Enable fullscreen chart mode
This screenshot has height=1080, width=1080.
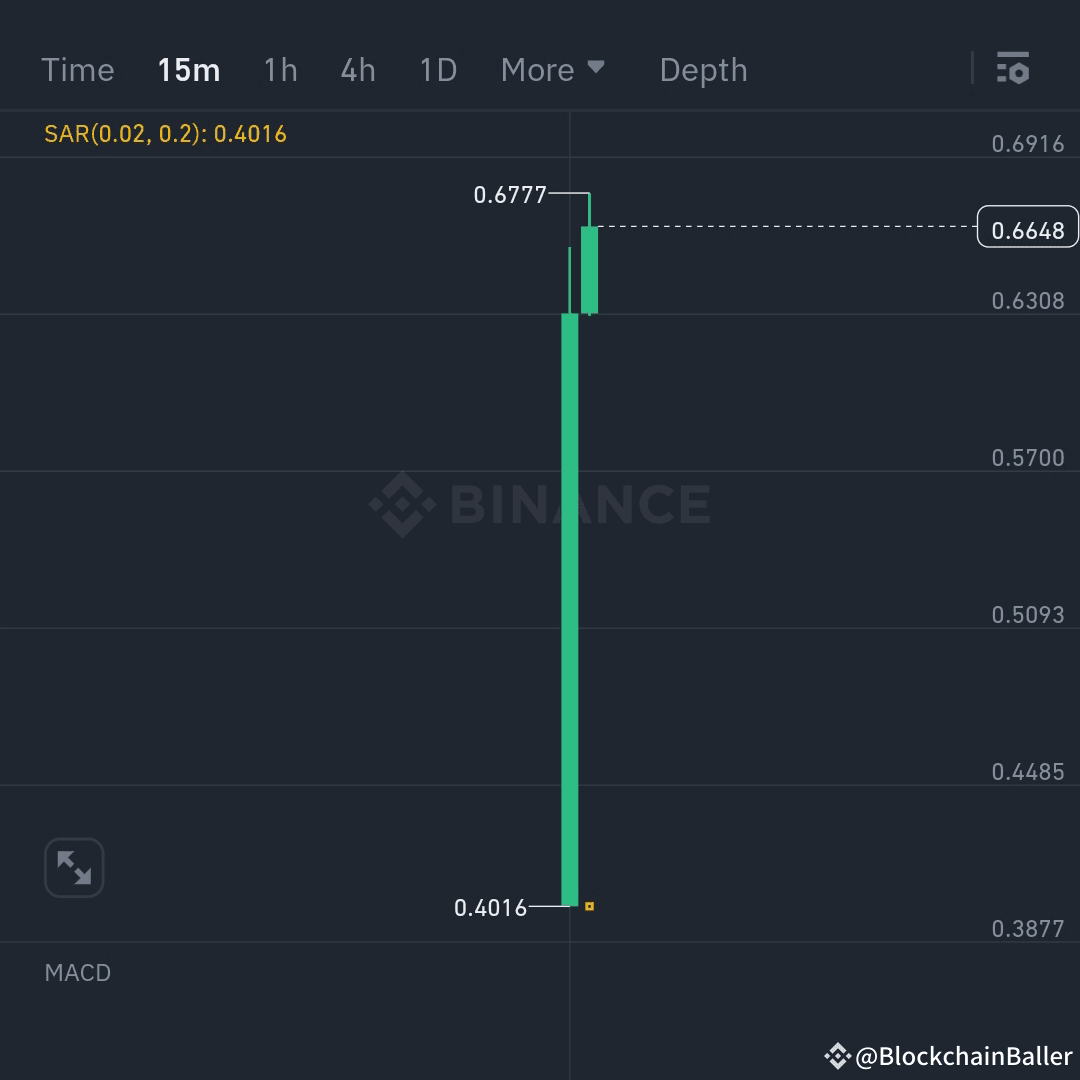click(x=74, y=868)
